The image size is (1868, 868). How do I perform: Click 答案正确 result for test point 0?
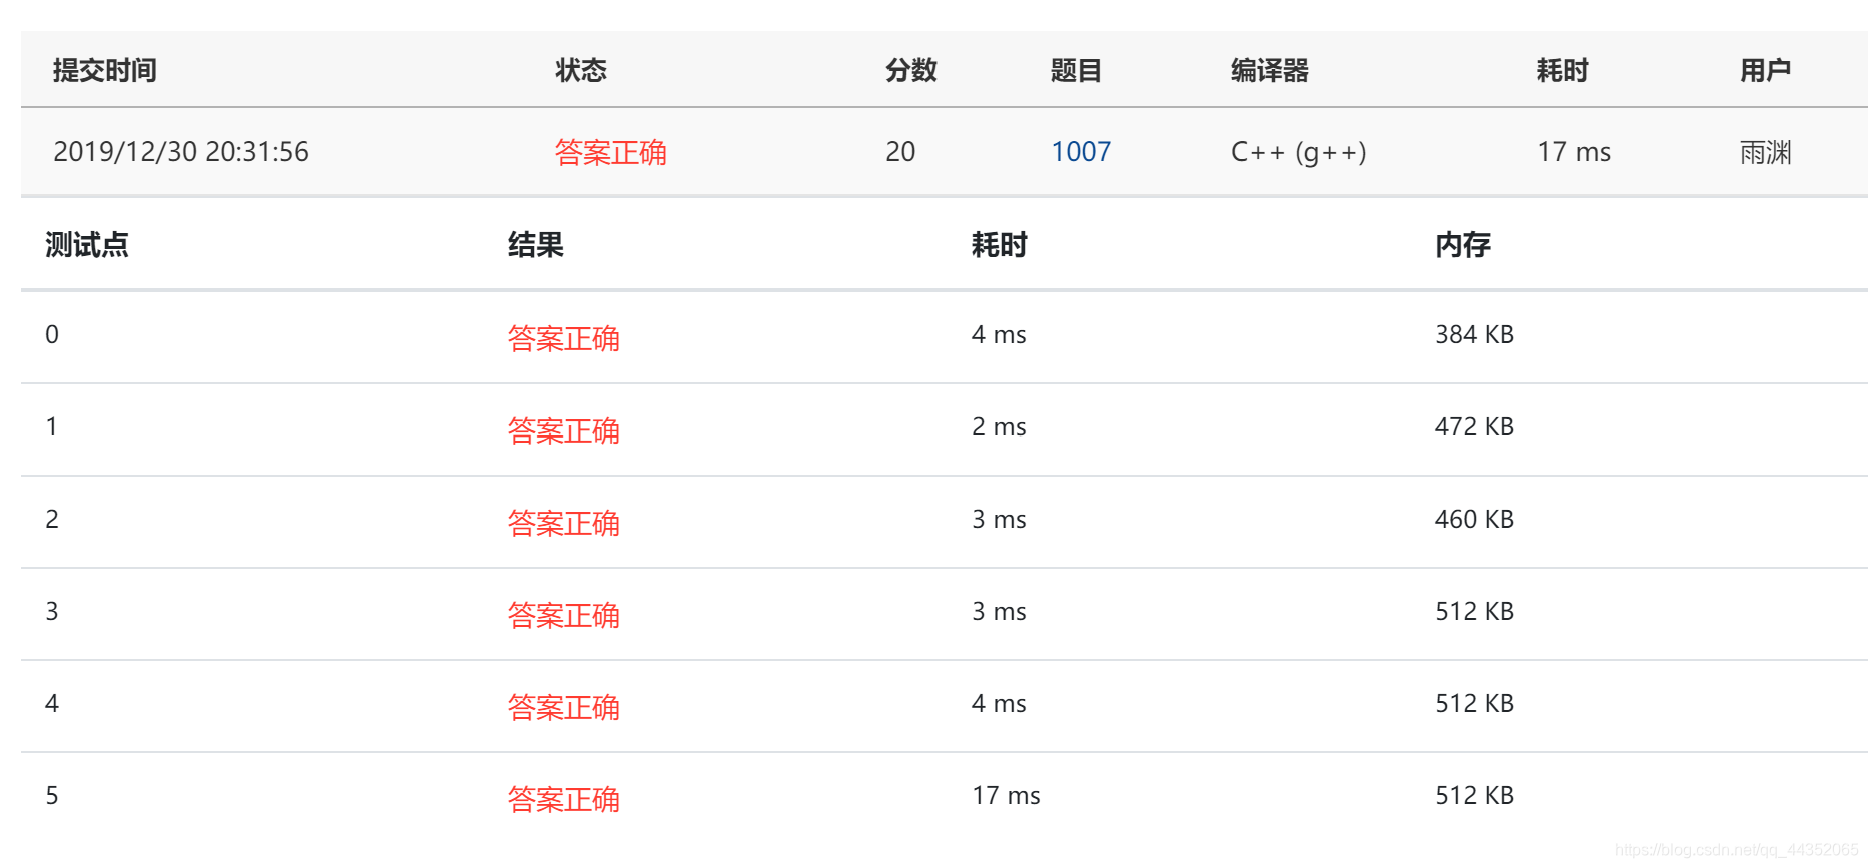tap(564, 338)
